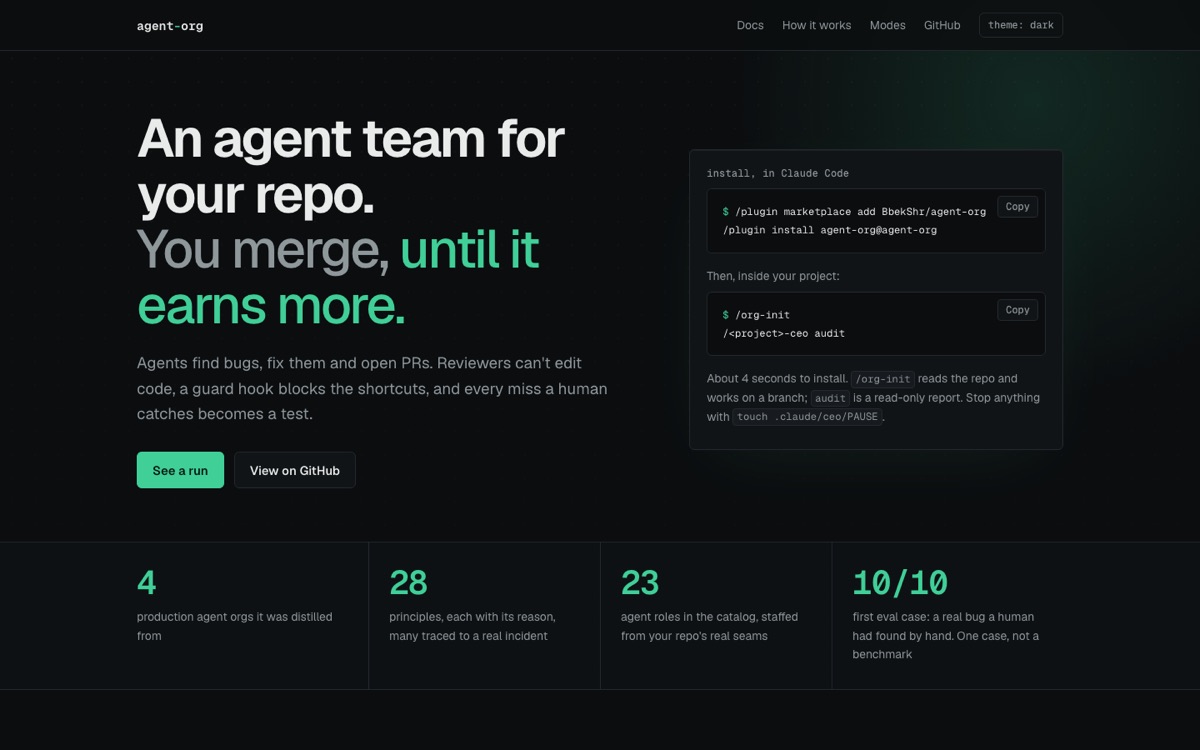1200x750 pixels.
Task: Click 'Then, inside your project:' text
Action: [x=773, y=276]
